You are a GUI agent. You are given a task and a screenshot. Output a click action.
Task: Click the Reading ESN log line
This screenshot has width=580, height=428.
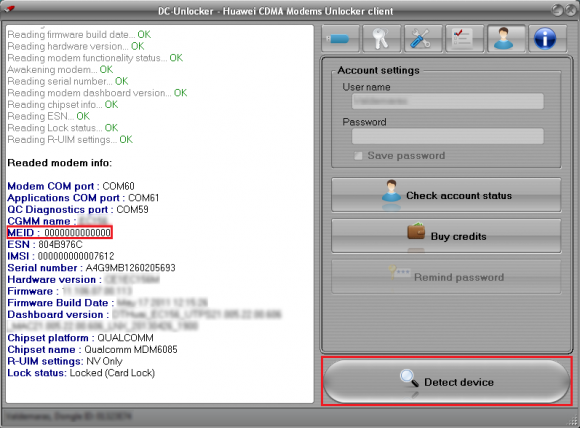click(x=48, y=116)
